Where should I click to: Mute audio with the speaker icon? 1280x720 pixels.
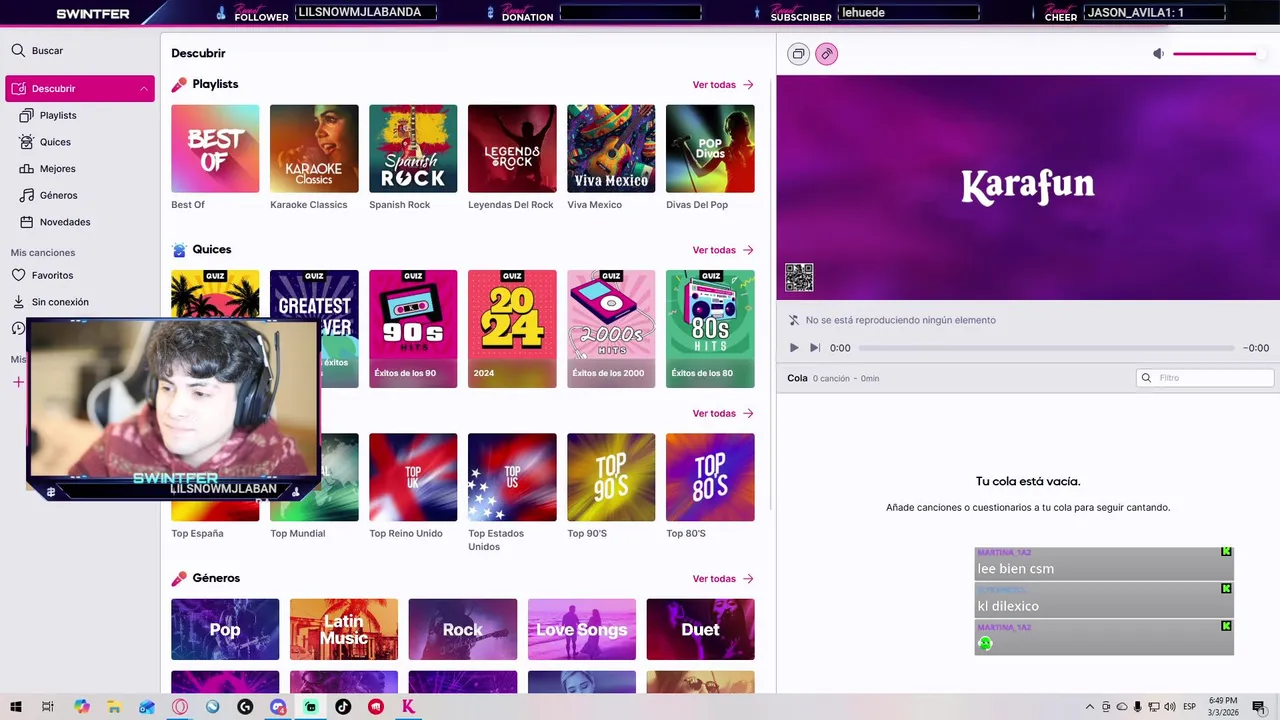click(x=1158, y=54)
